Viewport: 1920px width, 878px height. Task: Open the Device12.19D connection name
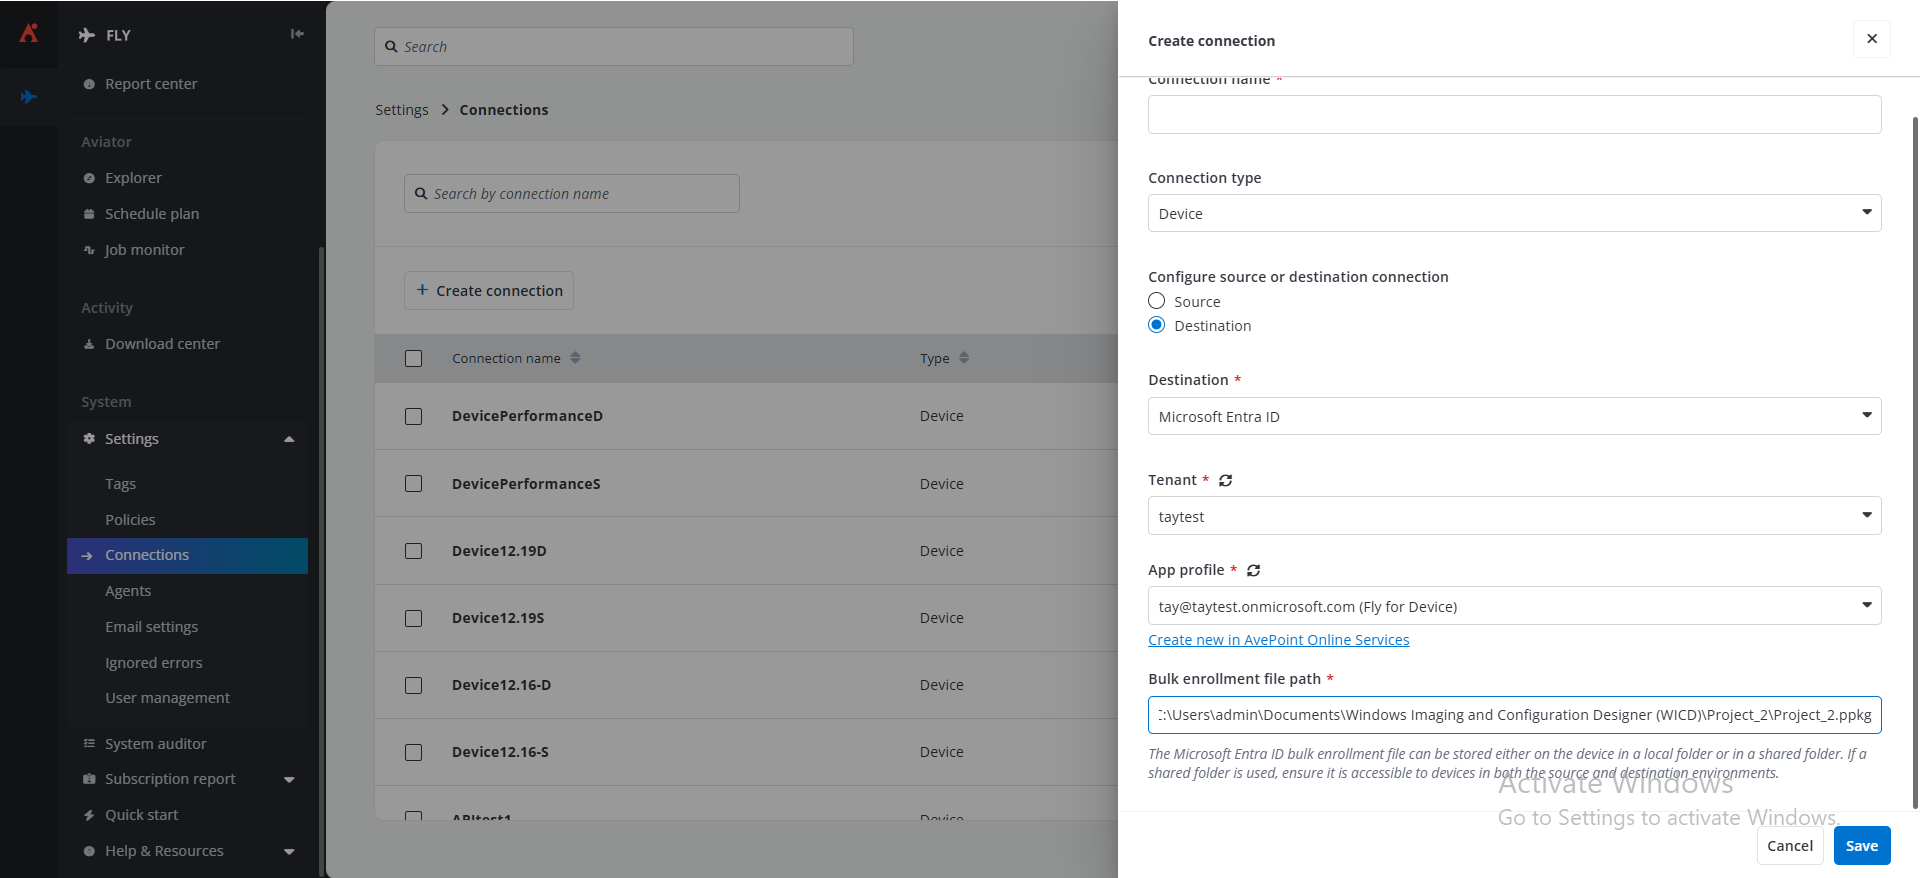pos(499,551)
